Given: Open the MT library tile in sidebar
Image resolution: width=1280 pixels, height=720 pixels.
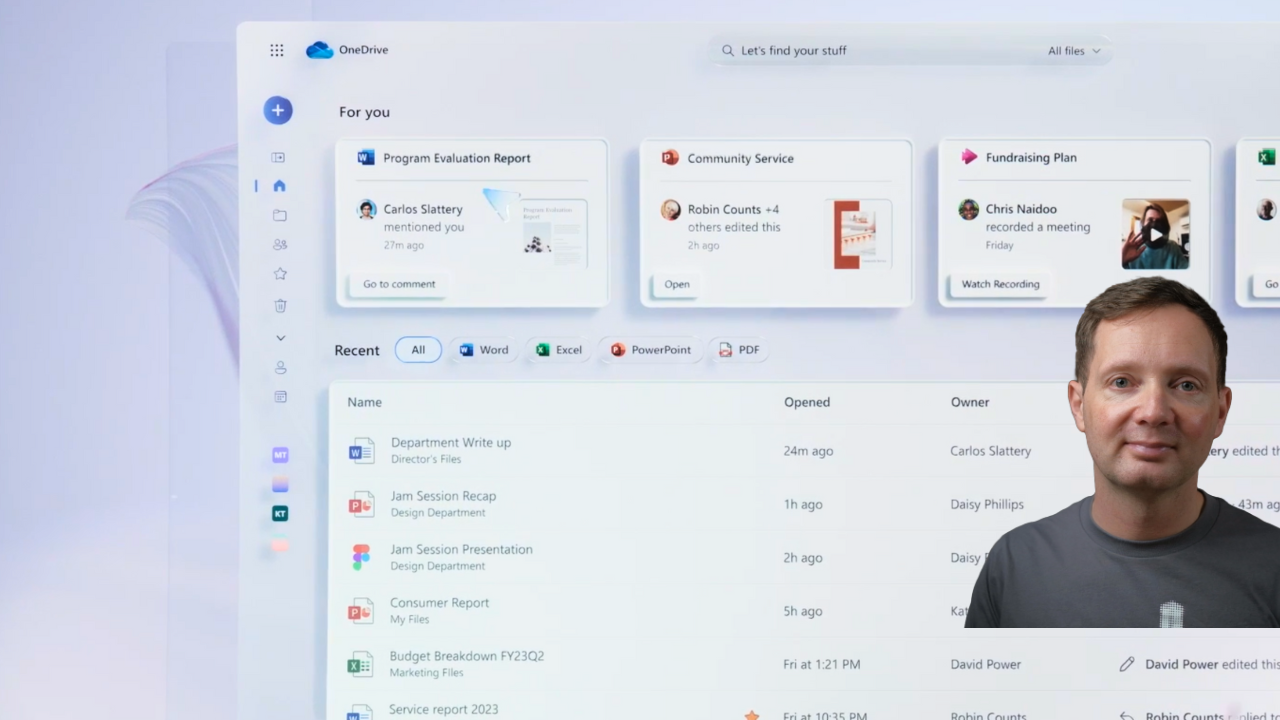Looking at the screenshot, I should [x=280, y=455].
